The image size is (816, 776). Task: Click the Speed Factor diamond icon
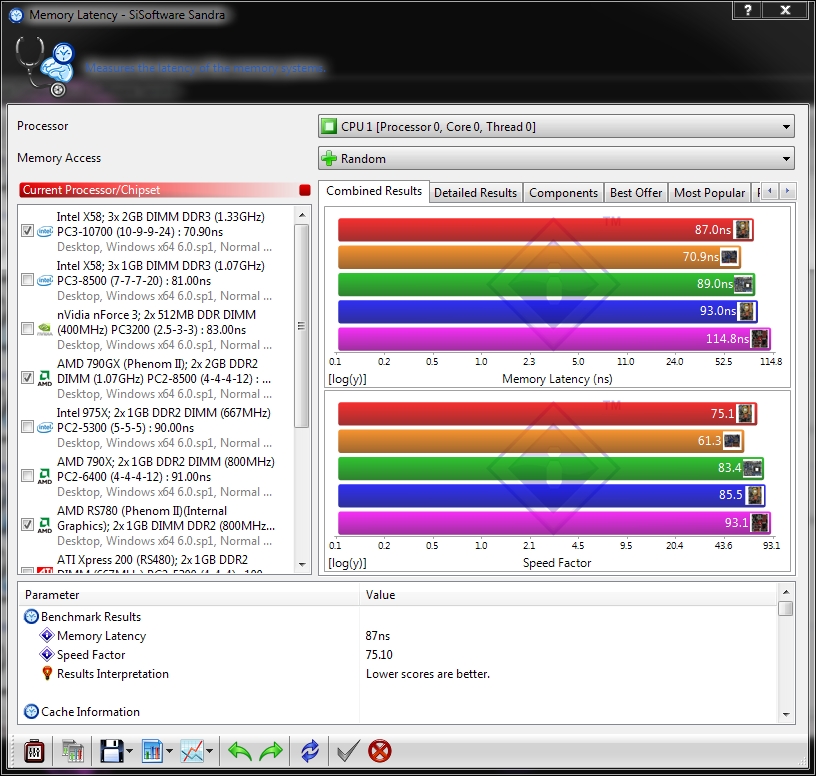click(47, 654)
